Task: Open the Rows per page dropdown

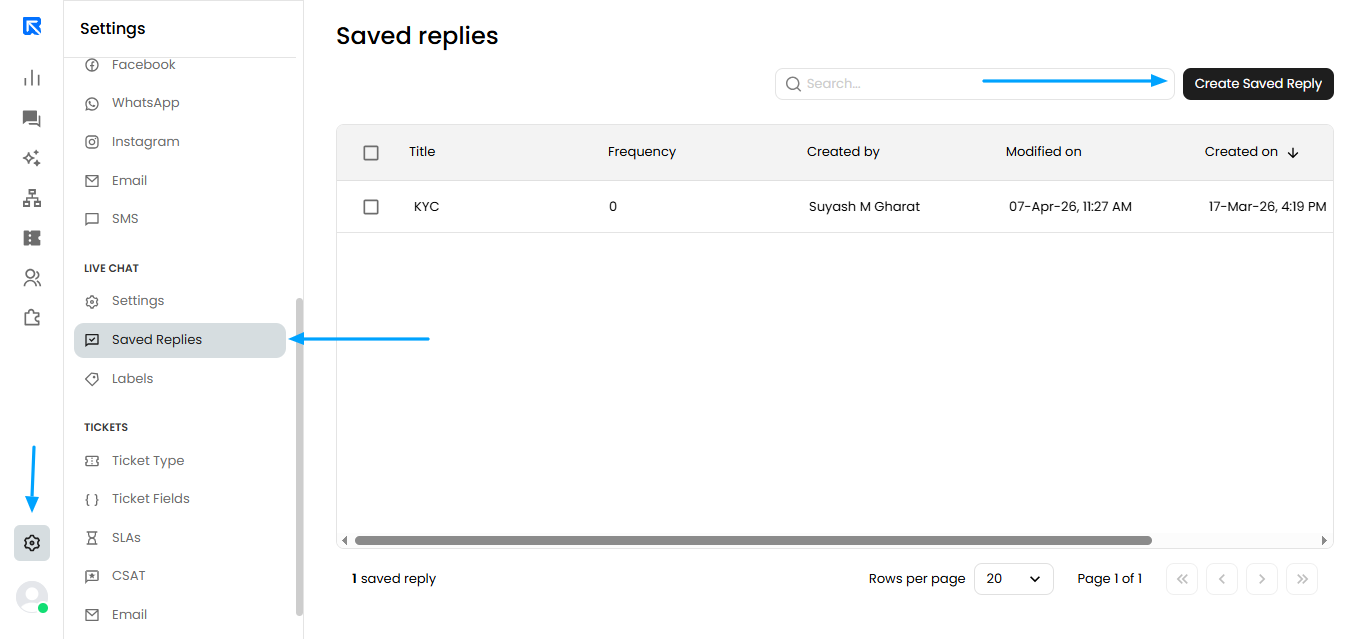Action: tap(1014, 579)
